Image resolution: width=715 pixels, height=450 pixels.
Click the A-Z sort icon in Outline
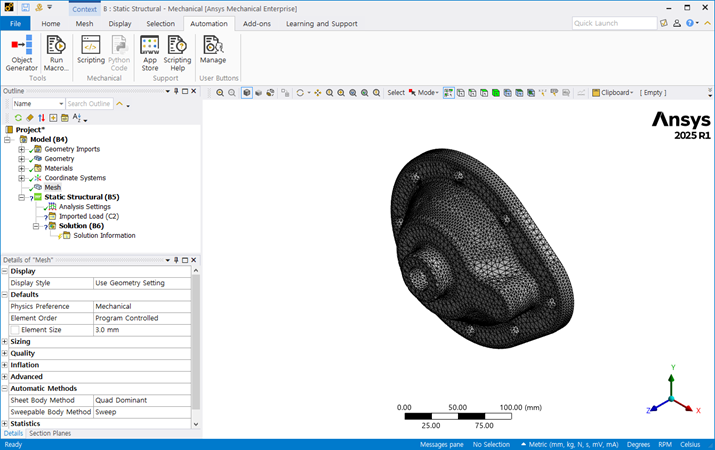(77, 118)
